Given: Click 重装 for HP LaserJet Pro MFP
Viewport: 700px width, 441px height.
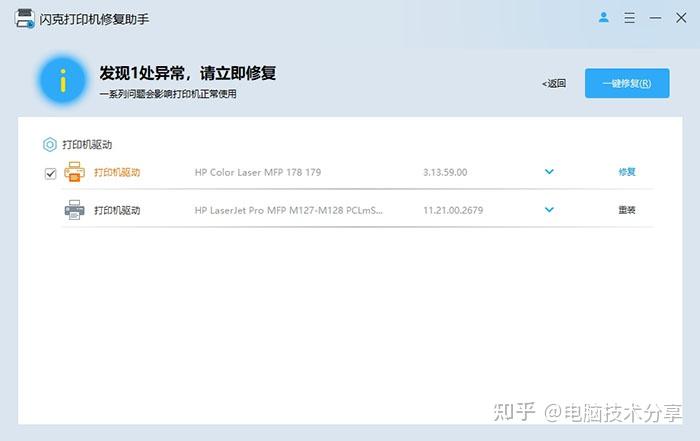Looking at the screenshot, I should point(627,210).
